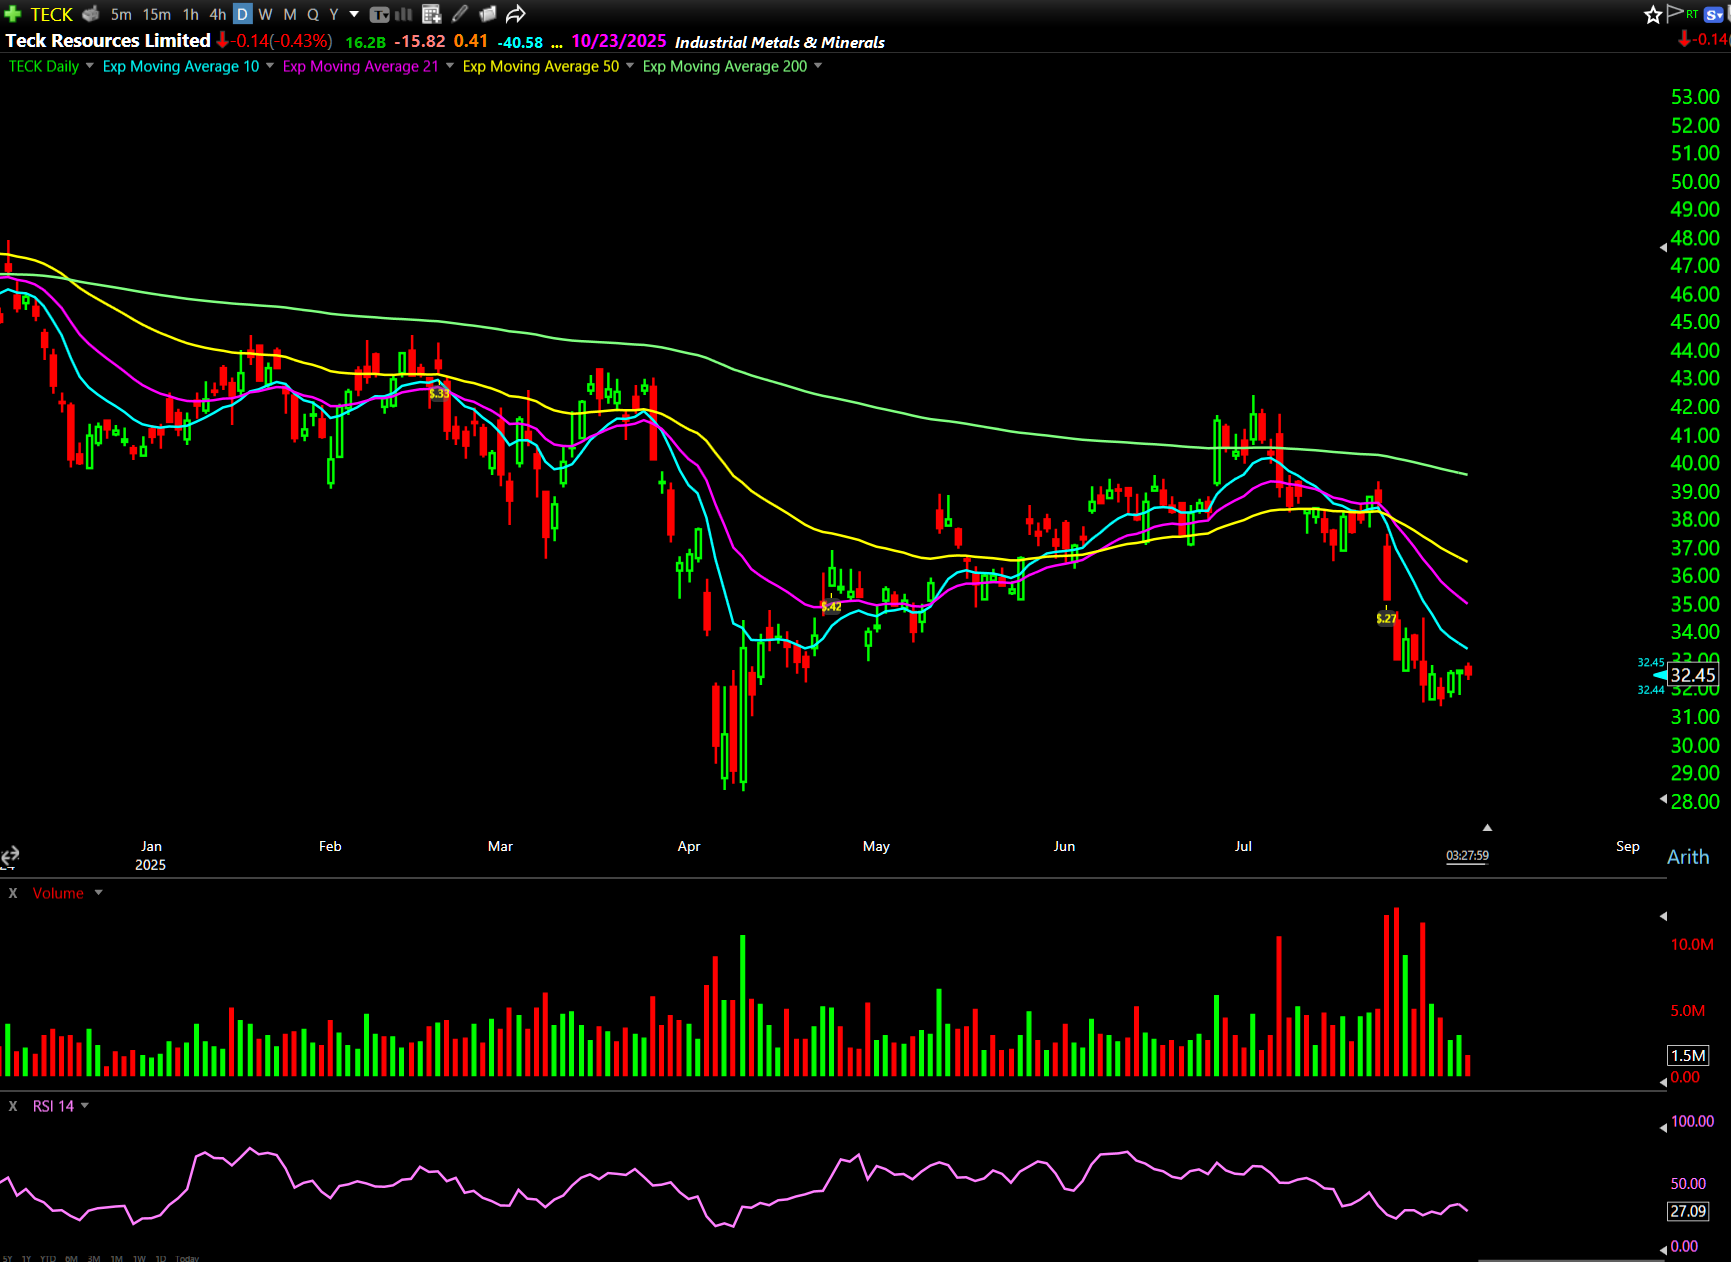Click the data fields ellipsis in header
This screenshot has width=1731, height=1262.
coord(557,44)
